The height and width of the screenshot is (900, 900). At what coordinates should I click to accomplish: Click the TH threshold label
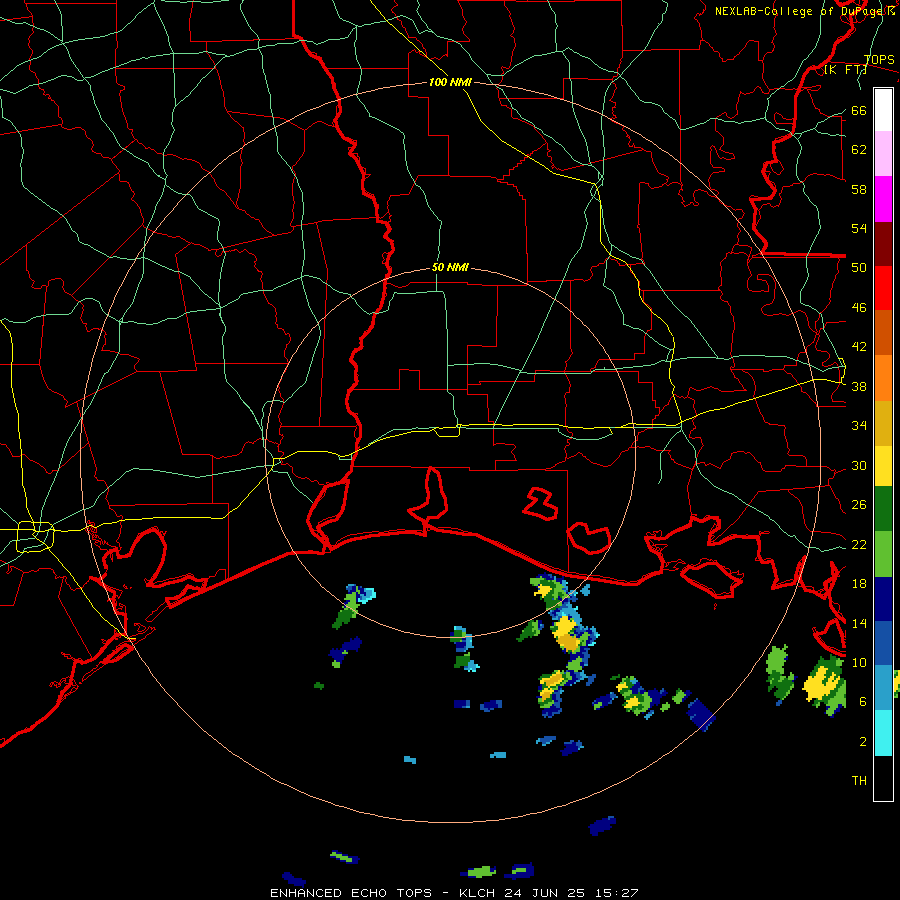859,780
